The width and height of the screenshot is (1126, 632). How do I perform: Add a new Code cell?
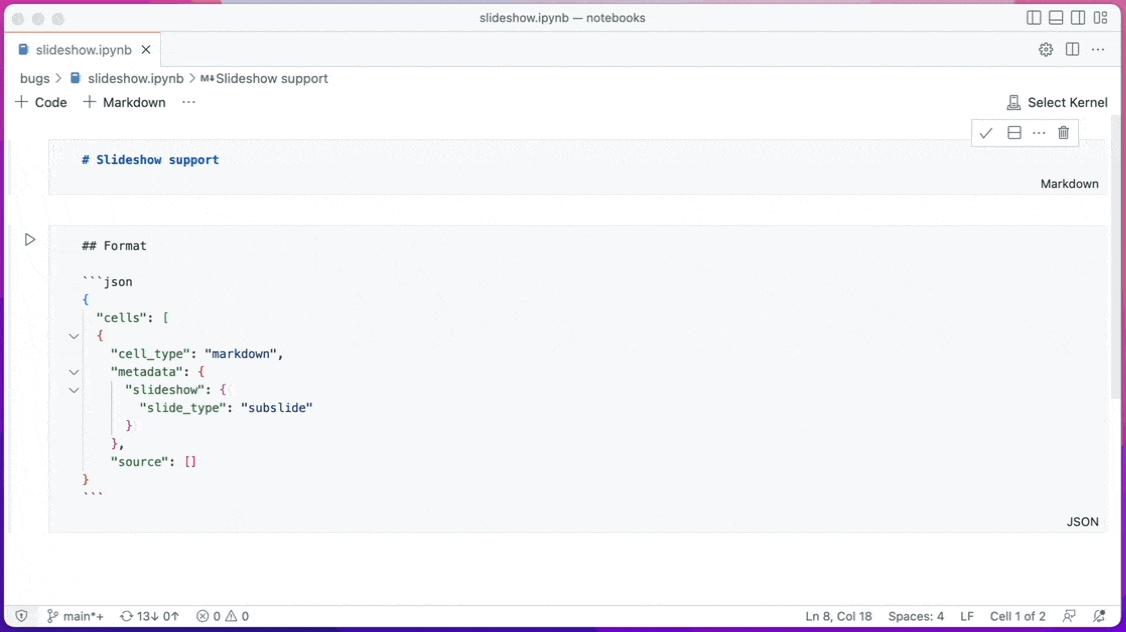(x=41, y=102)
